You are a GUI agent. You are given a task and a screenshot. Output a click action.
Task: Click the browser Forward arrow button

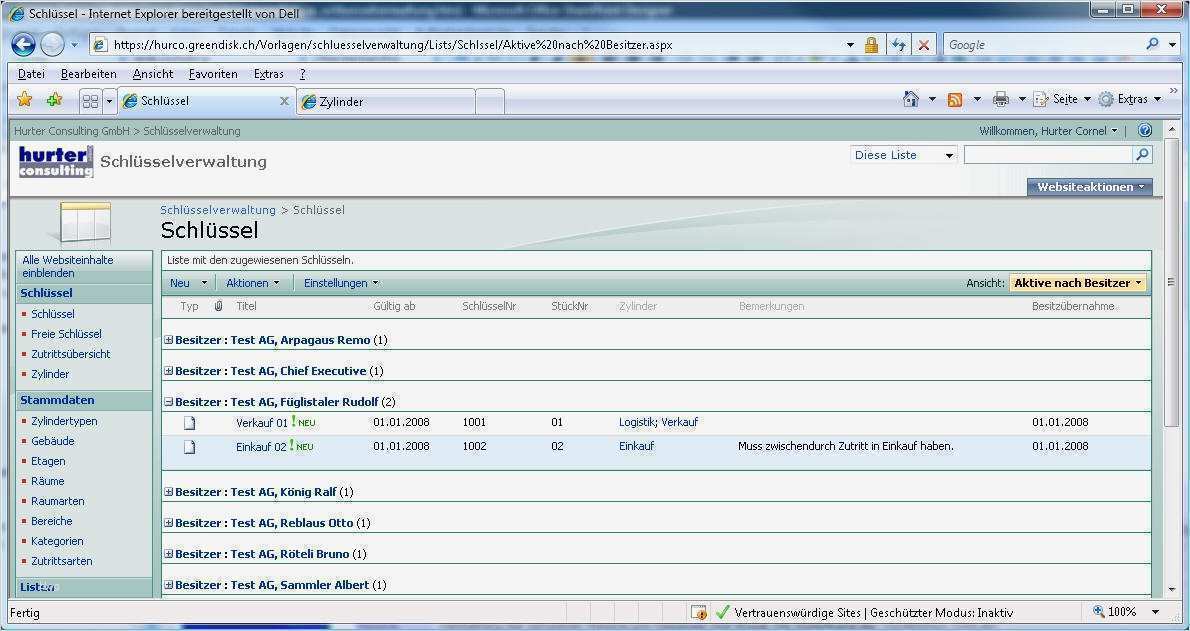coord(52,45)
